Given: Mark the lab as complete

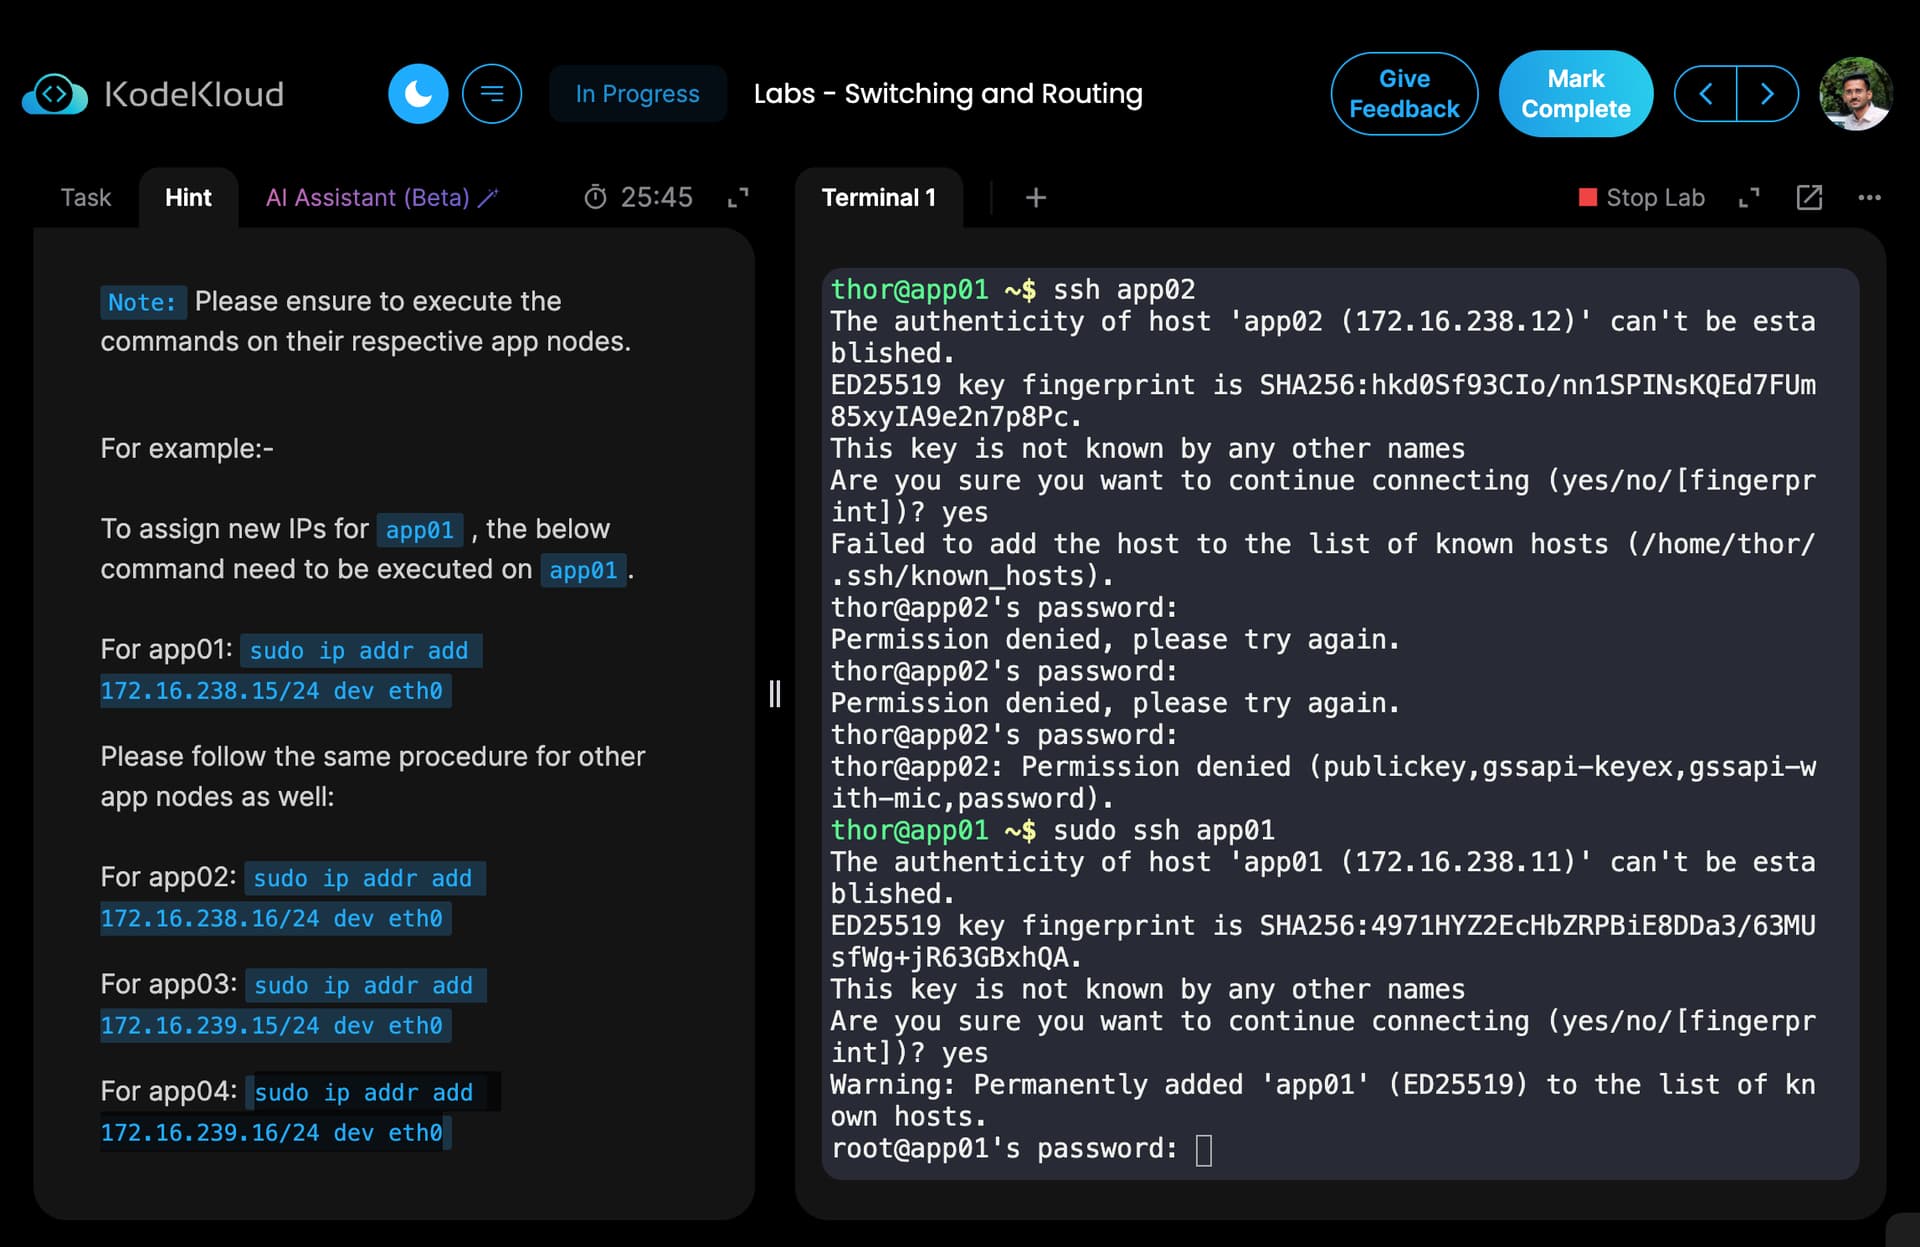Looking at the screenshot, I should coord(1575,94).
